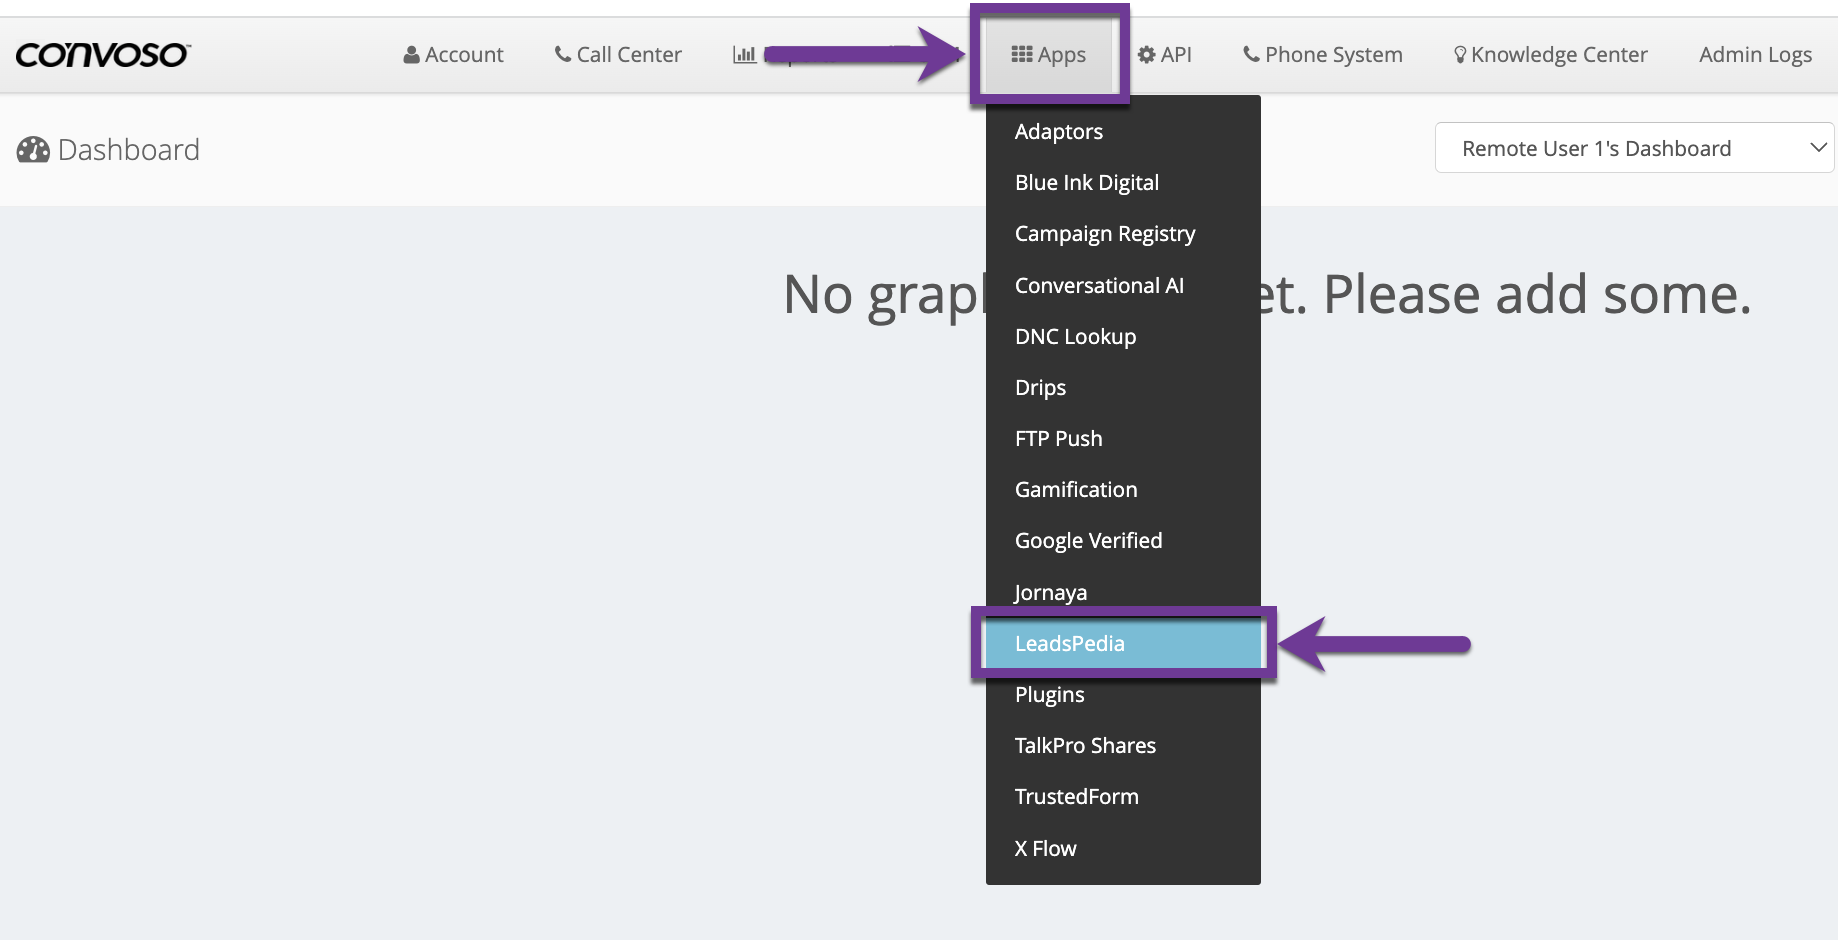Open the Account menu
The height and width of the screenshot is (940, 1838).
pyautogui.click(x=453, y=55)
